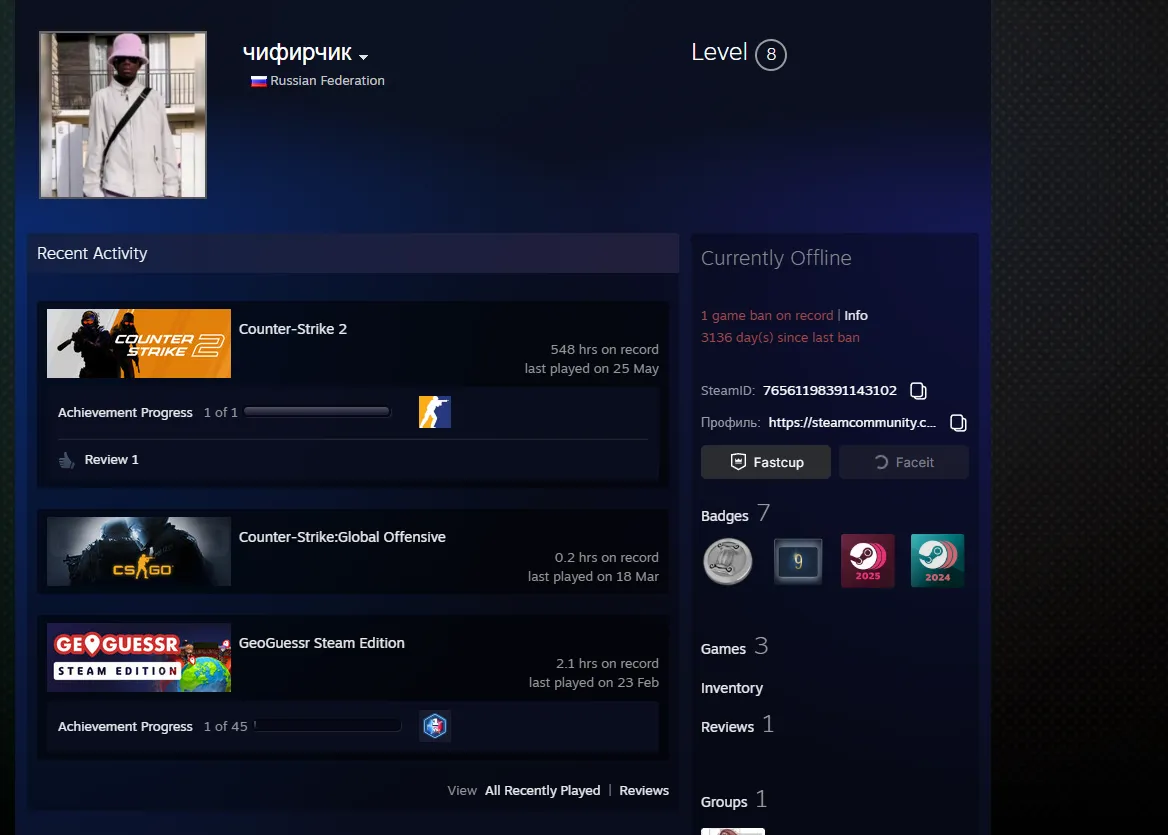
Task: Expand the profile name dropdown arrow
Action: pos(364,57)
